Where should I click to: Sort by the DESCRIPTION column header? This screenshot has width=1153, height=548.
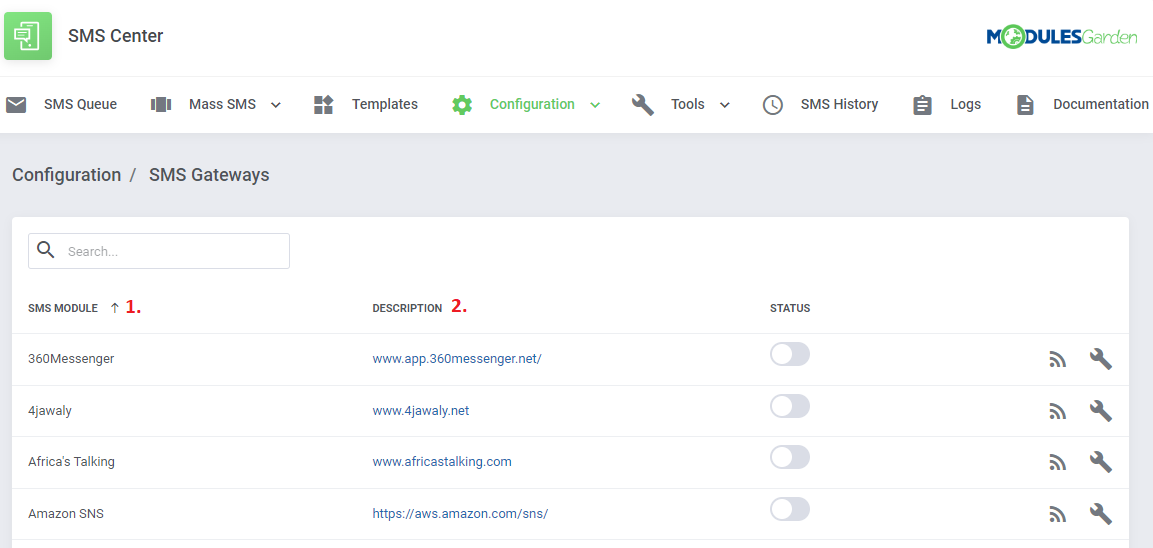tap(407, 308)
